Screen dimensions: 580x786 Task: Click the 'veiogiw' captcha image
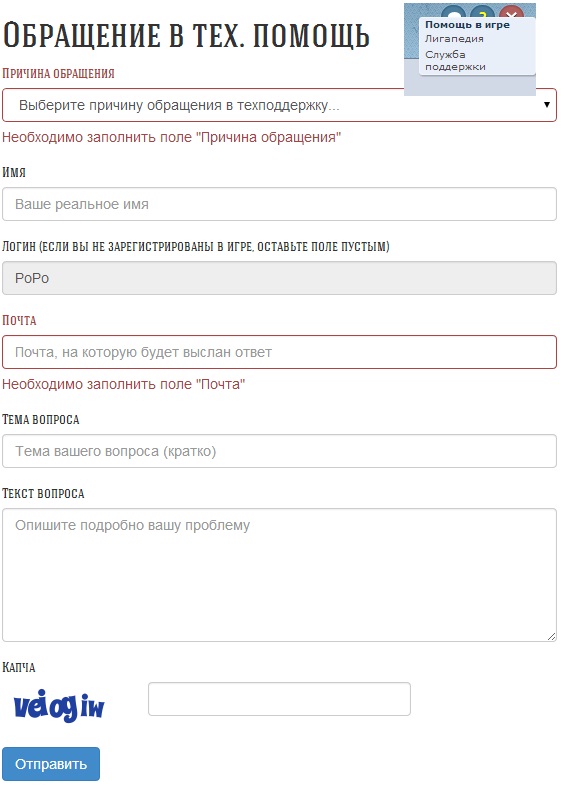[x=59, y=705]
